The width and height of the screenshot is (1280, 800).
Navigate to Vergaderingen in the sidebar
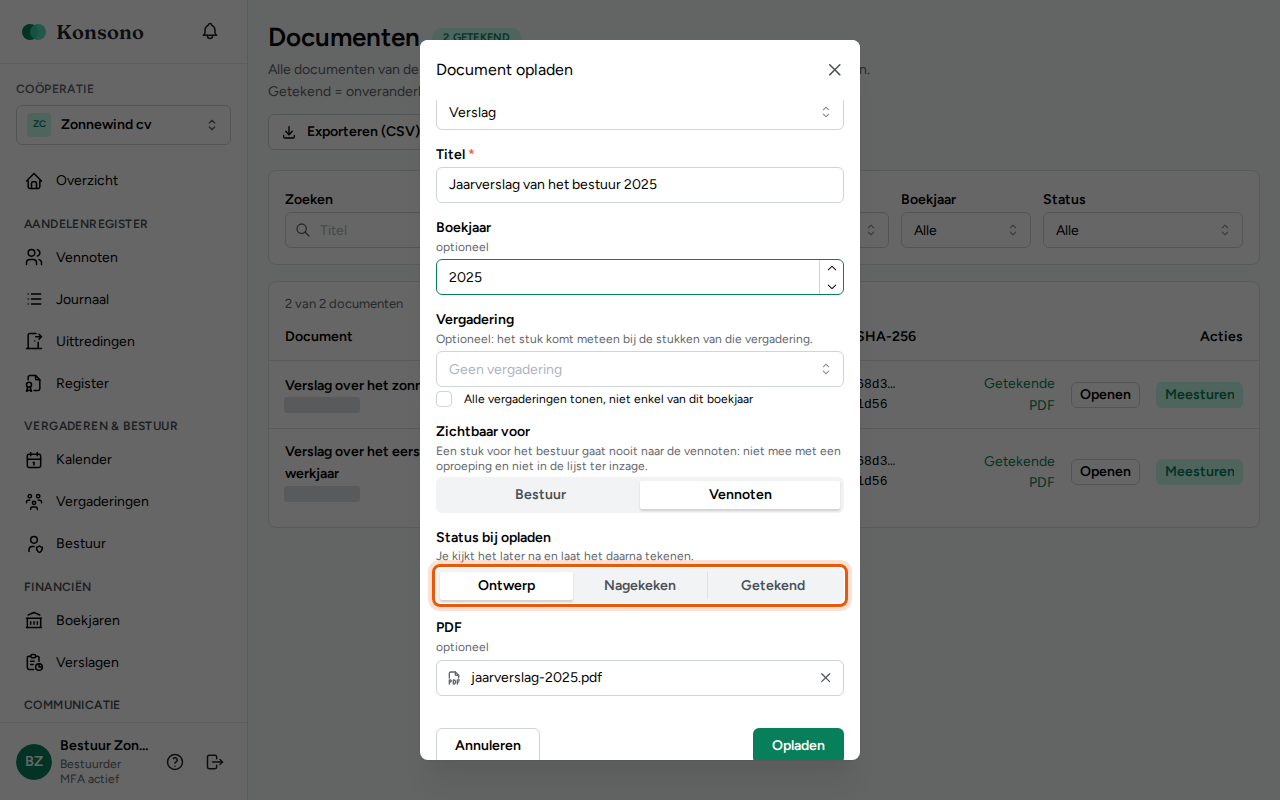[x=124, y=502]
